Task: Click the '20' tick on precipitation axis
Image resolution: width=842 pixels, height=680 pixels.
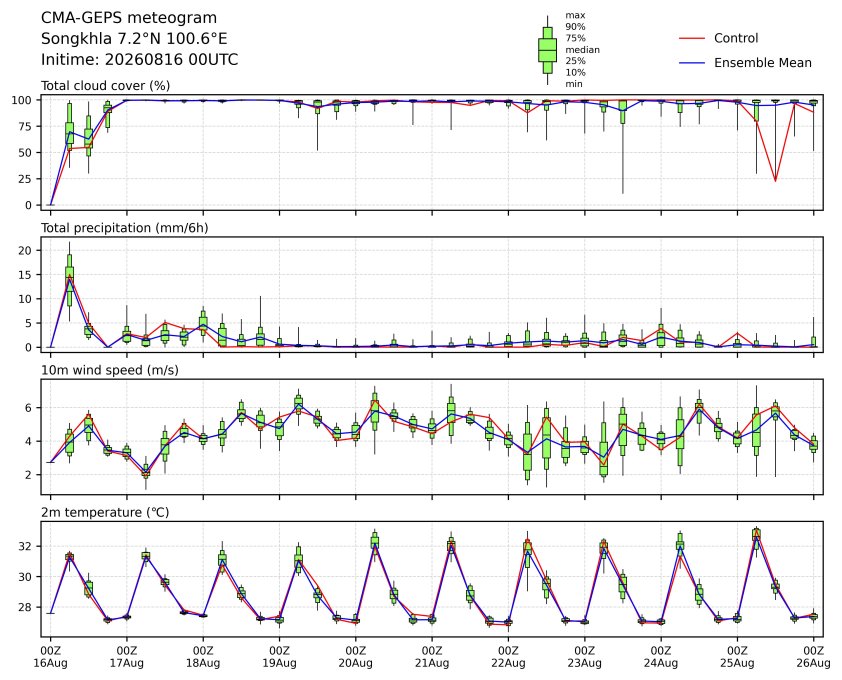Action: (25, 251)
